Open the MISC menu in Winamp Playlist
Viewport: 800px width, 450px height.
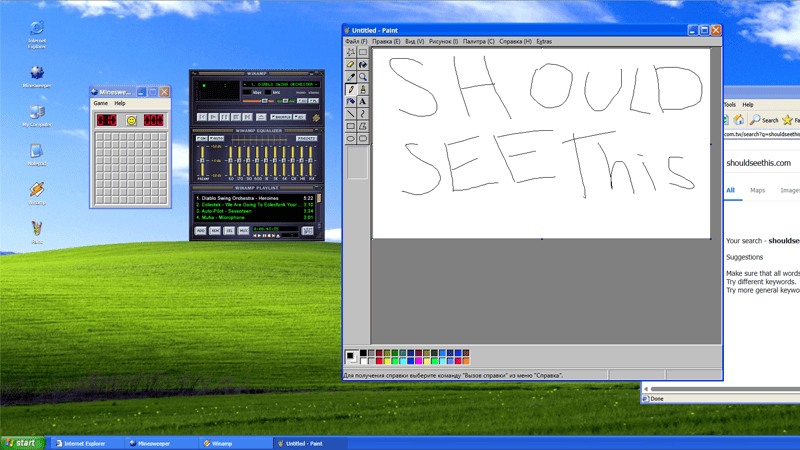(x=243, y=231)
